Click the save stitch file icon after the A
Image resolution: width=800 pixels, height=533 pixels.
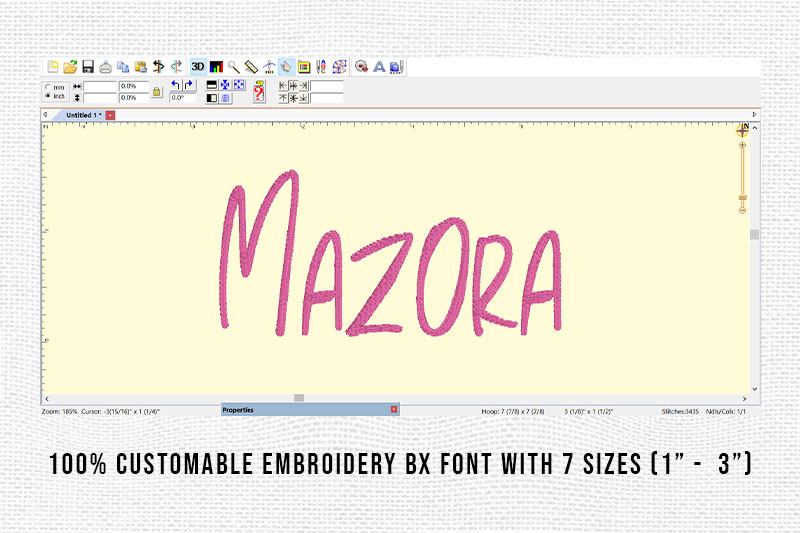(x=397, y=67)
